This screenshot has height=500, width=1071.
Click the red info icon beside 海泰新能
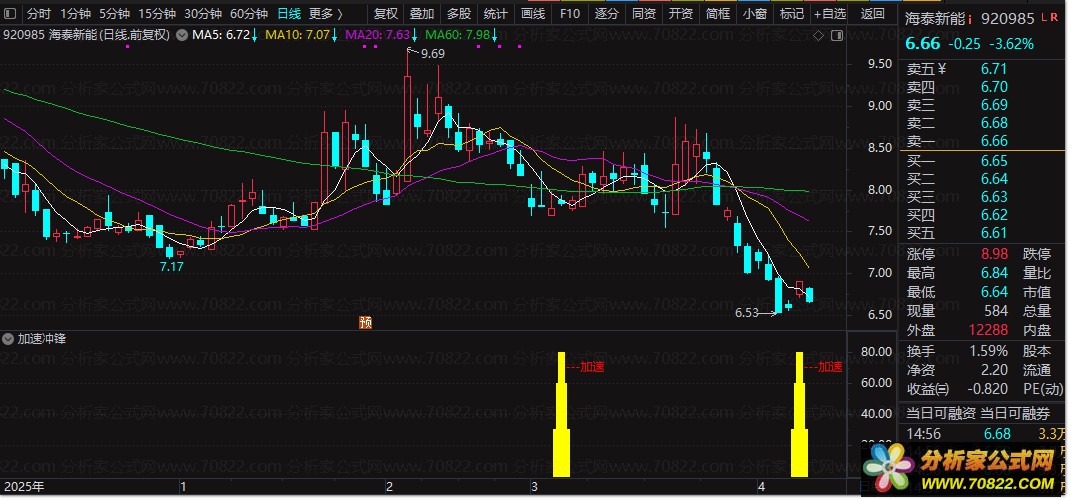[x=970, y=20]
